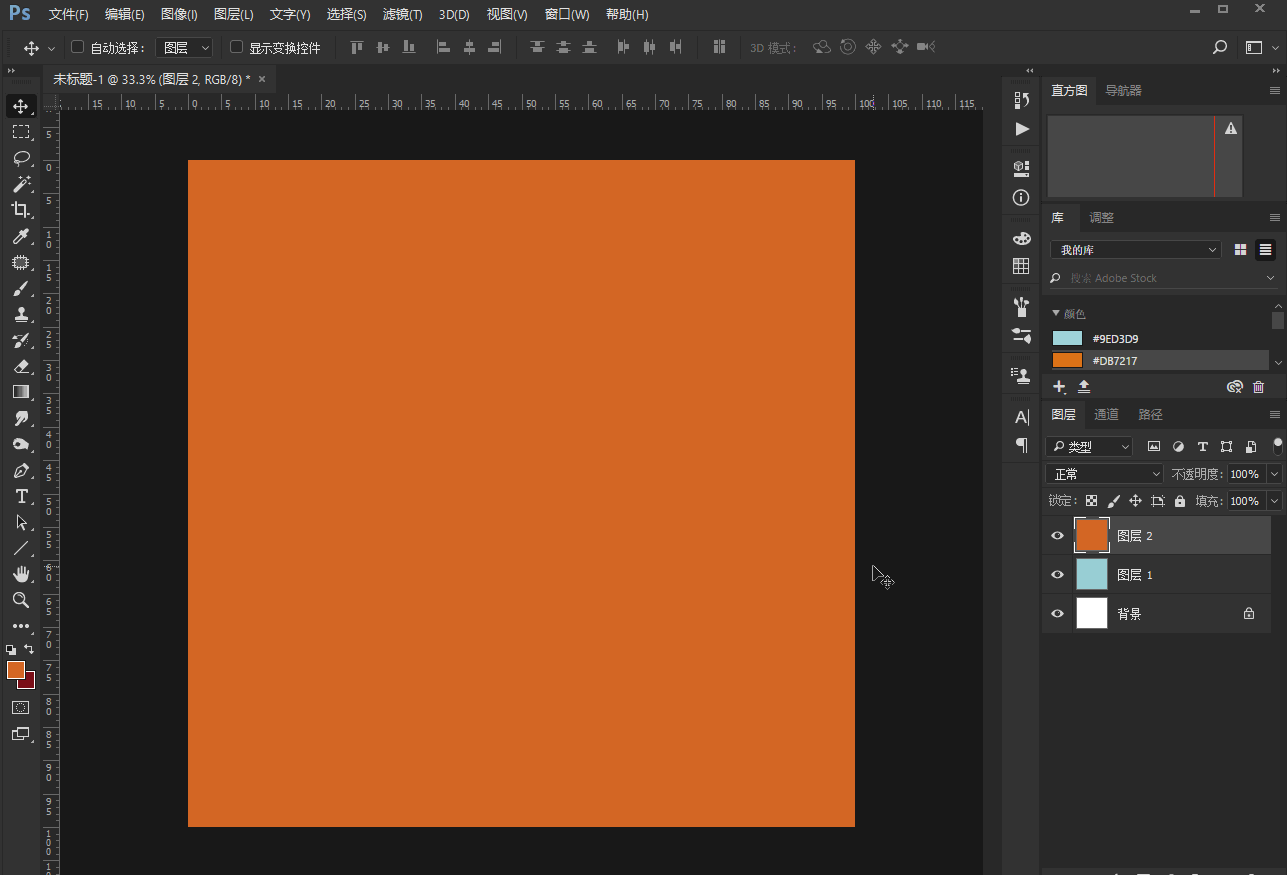Switch to the 通道 tab
This screenshot has width=1287, height=875.
(x=1106, y=415)
